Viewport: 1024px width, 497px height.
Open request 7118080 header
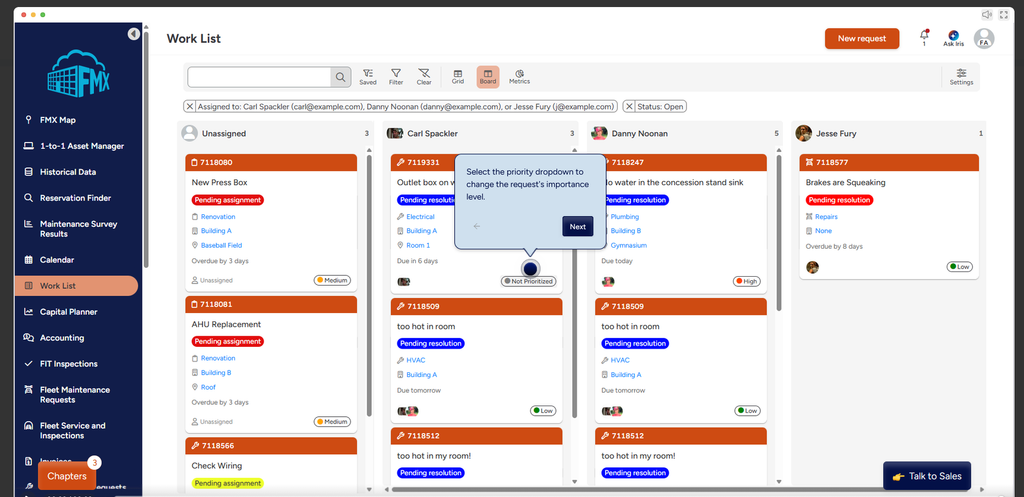[271, 163]
